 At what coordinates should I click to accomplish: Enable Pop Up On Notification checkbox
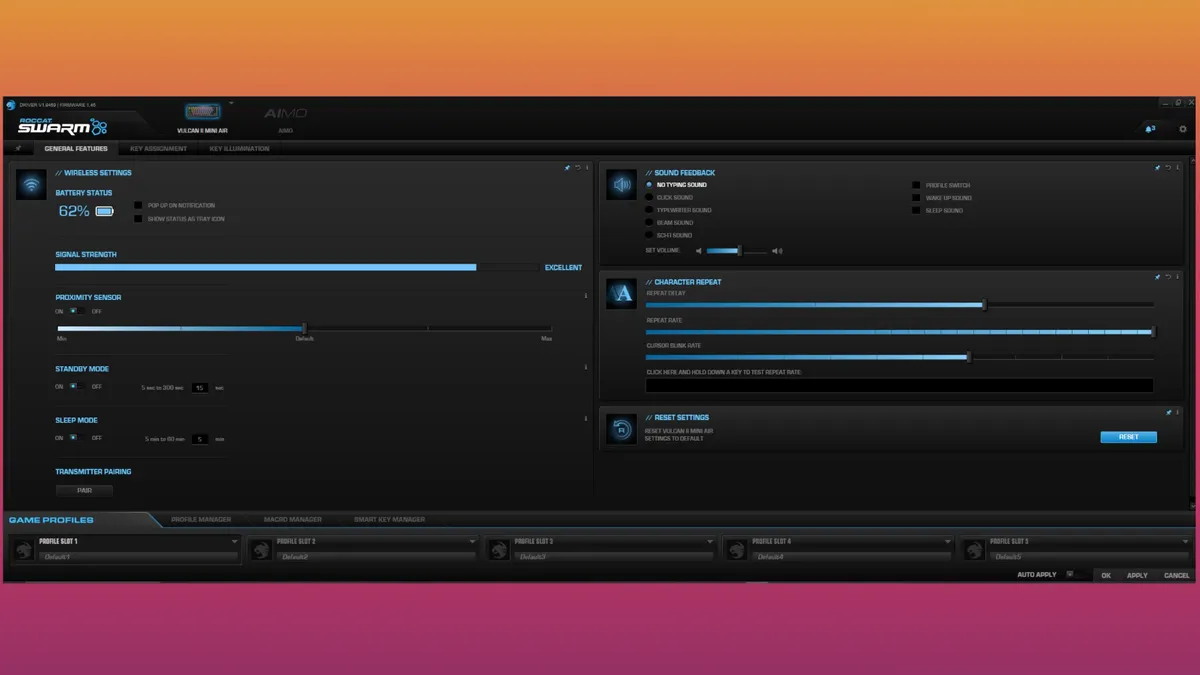[139, 206]
